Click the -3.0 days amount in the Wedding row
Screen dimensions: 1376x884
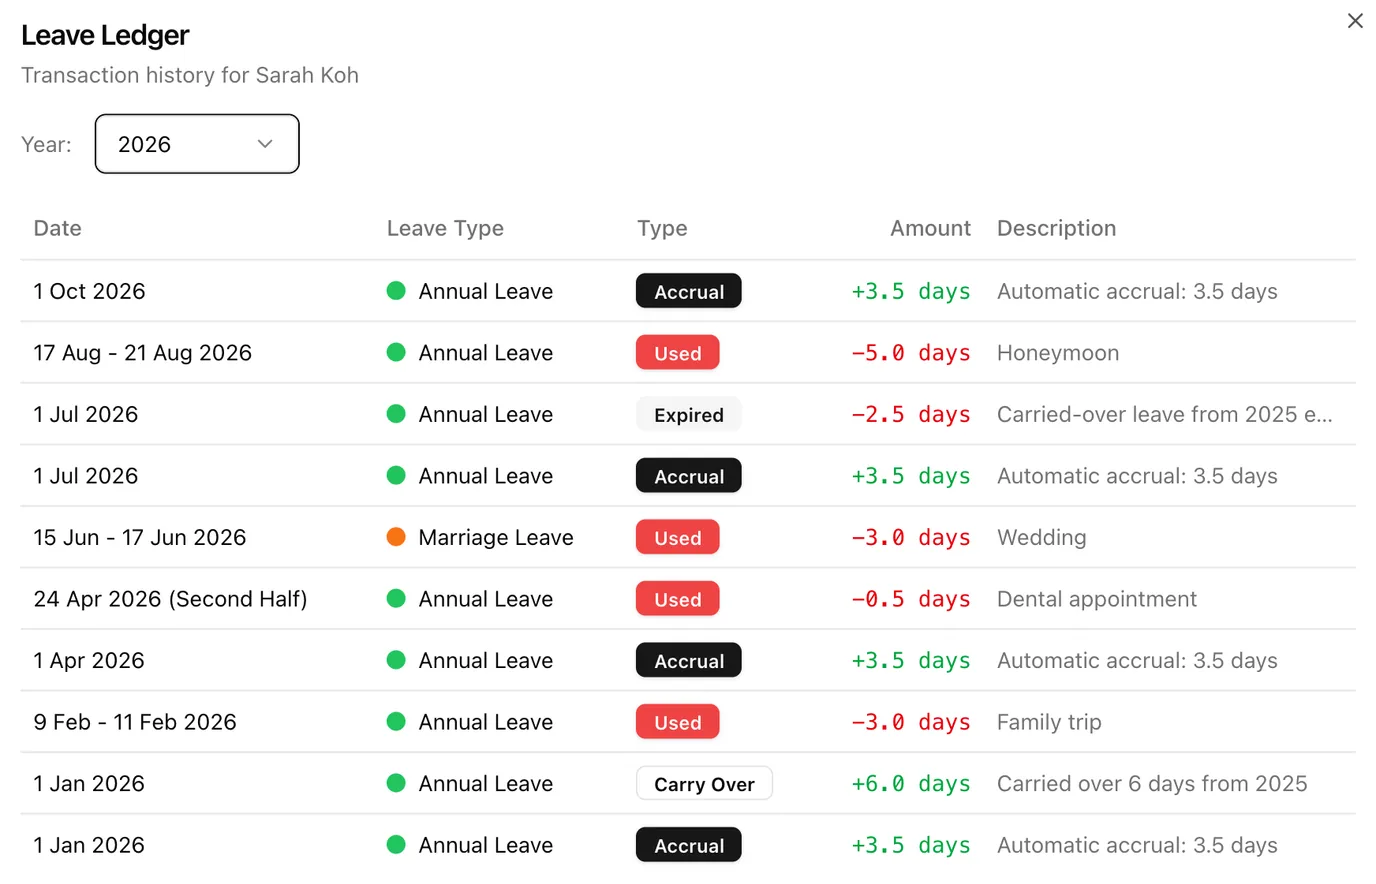tap(911, 538)
